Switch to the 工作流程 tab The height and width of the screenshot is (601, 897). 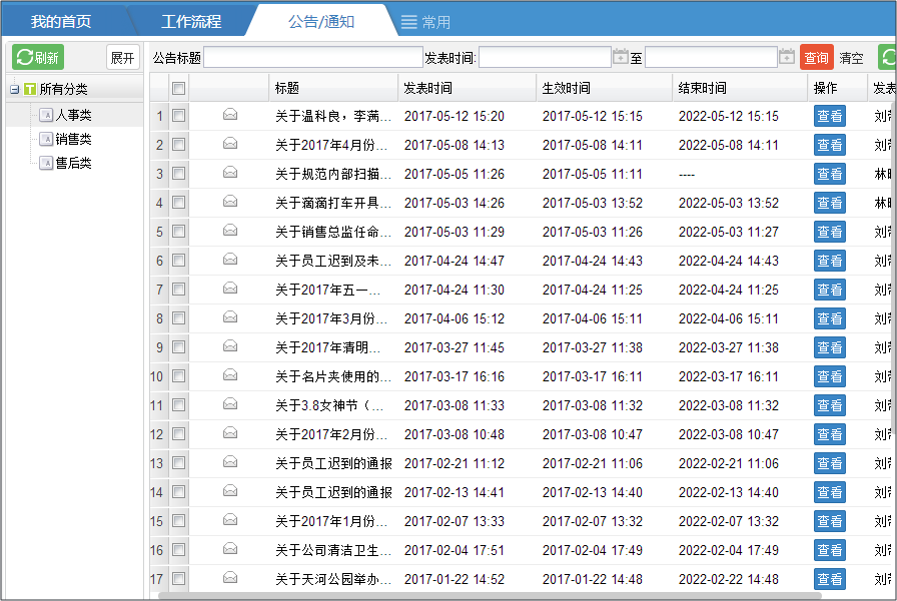point(190,18)
